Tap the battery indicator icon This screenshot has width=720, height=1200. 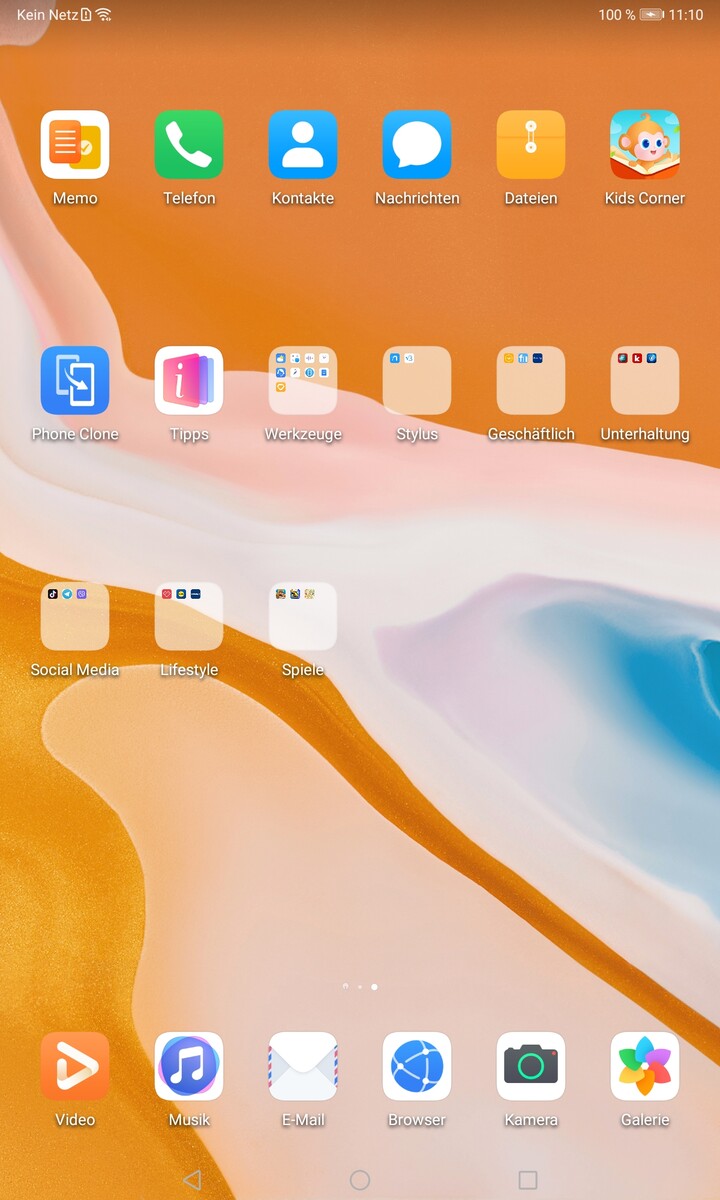tap(652, 15)
